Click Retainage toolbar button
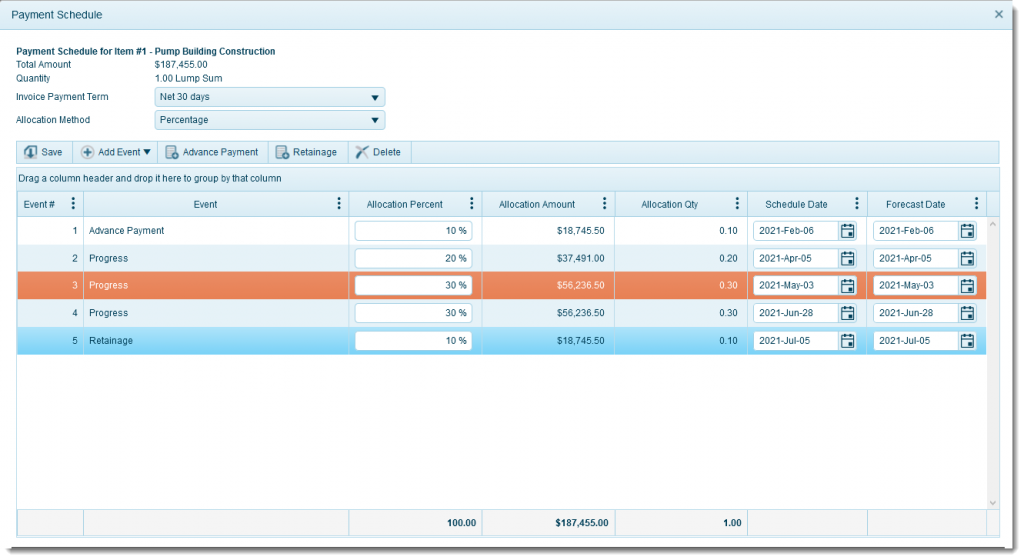The image size is (1024, 560). coord(307,152)
